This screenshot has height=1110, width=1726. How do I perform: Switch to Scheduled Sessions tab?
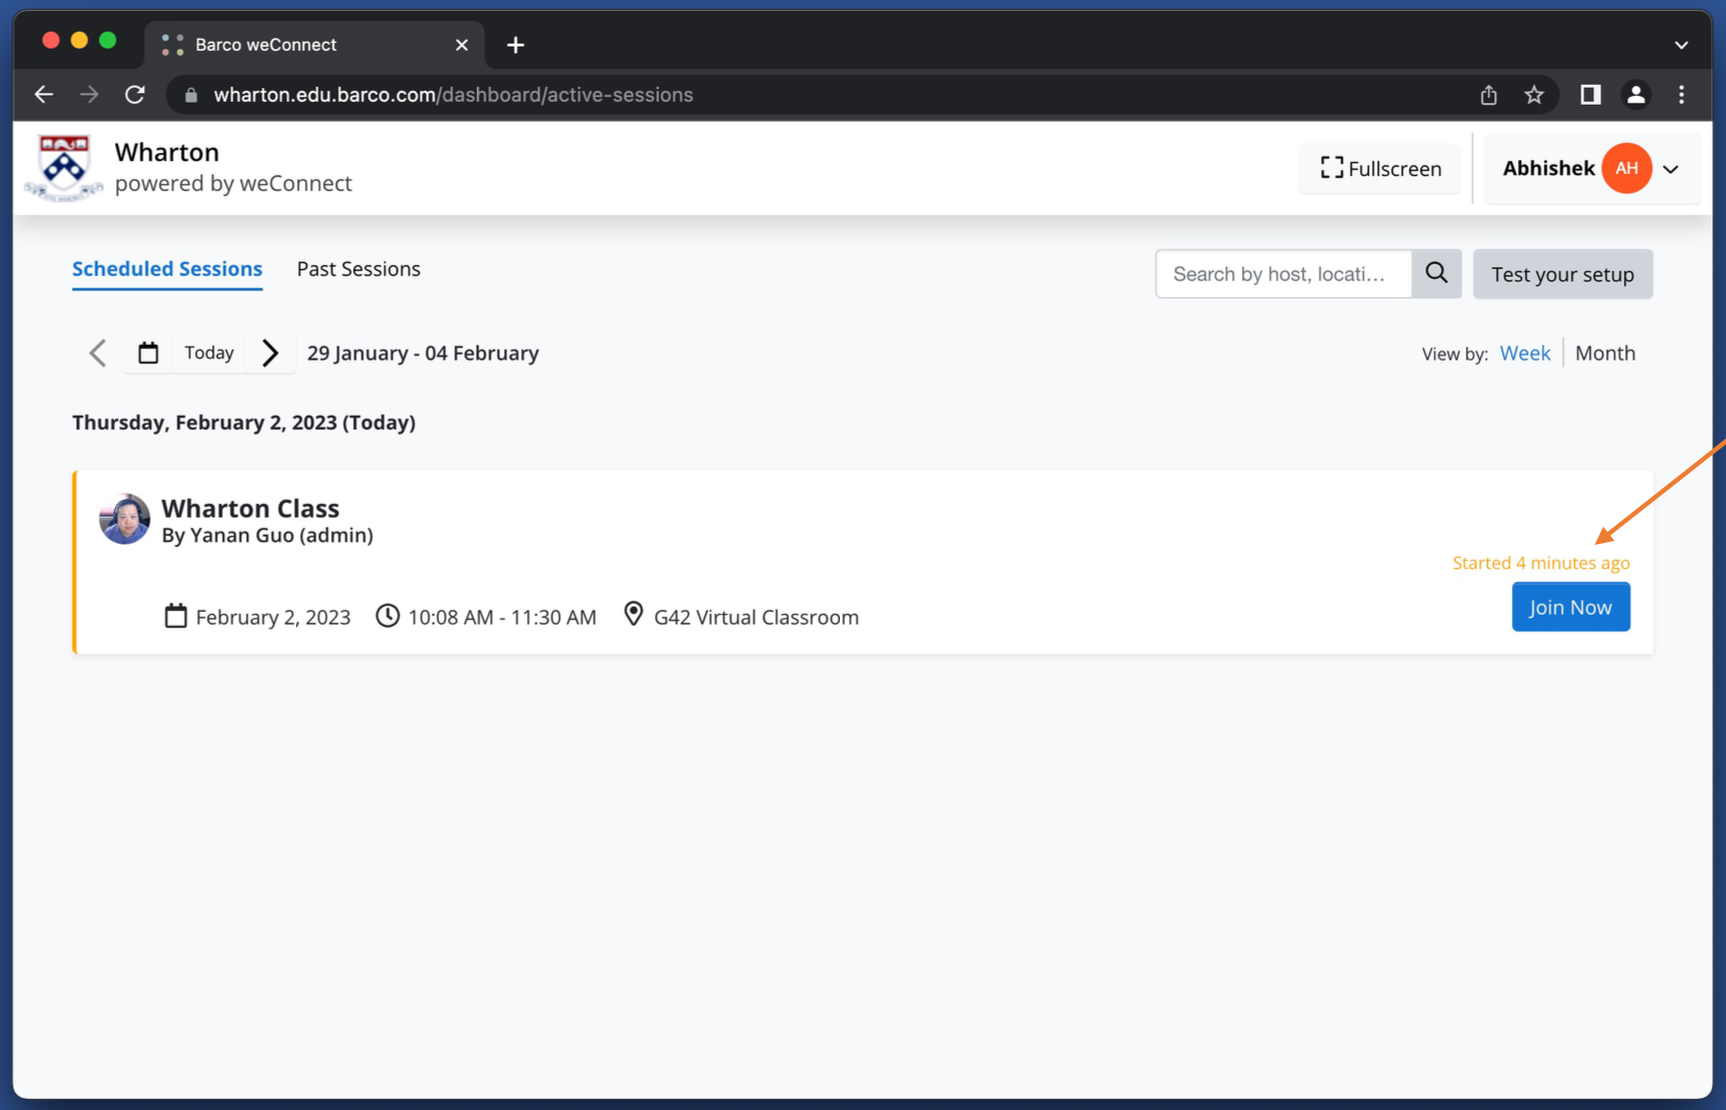click(x=167, y=269)
